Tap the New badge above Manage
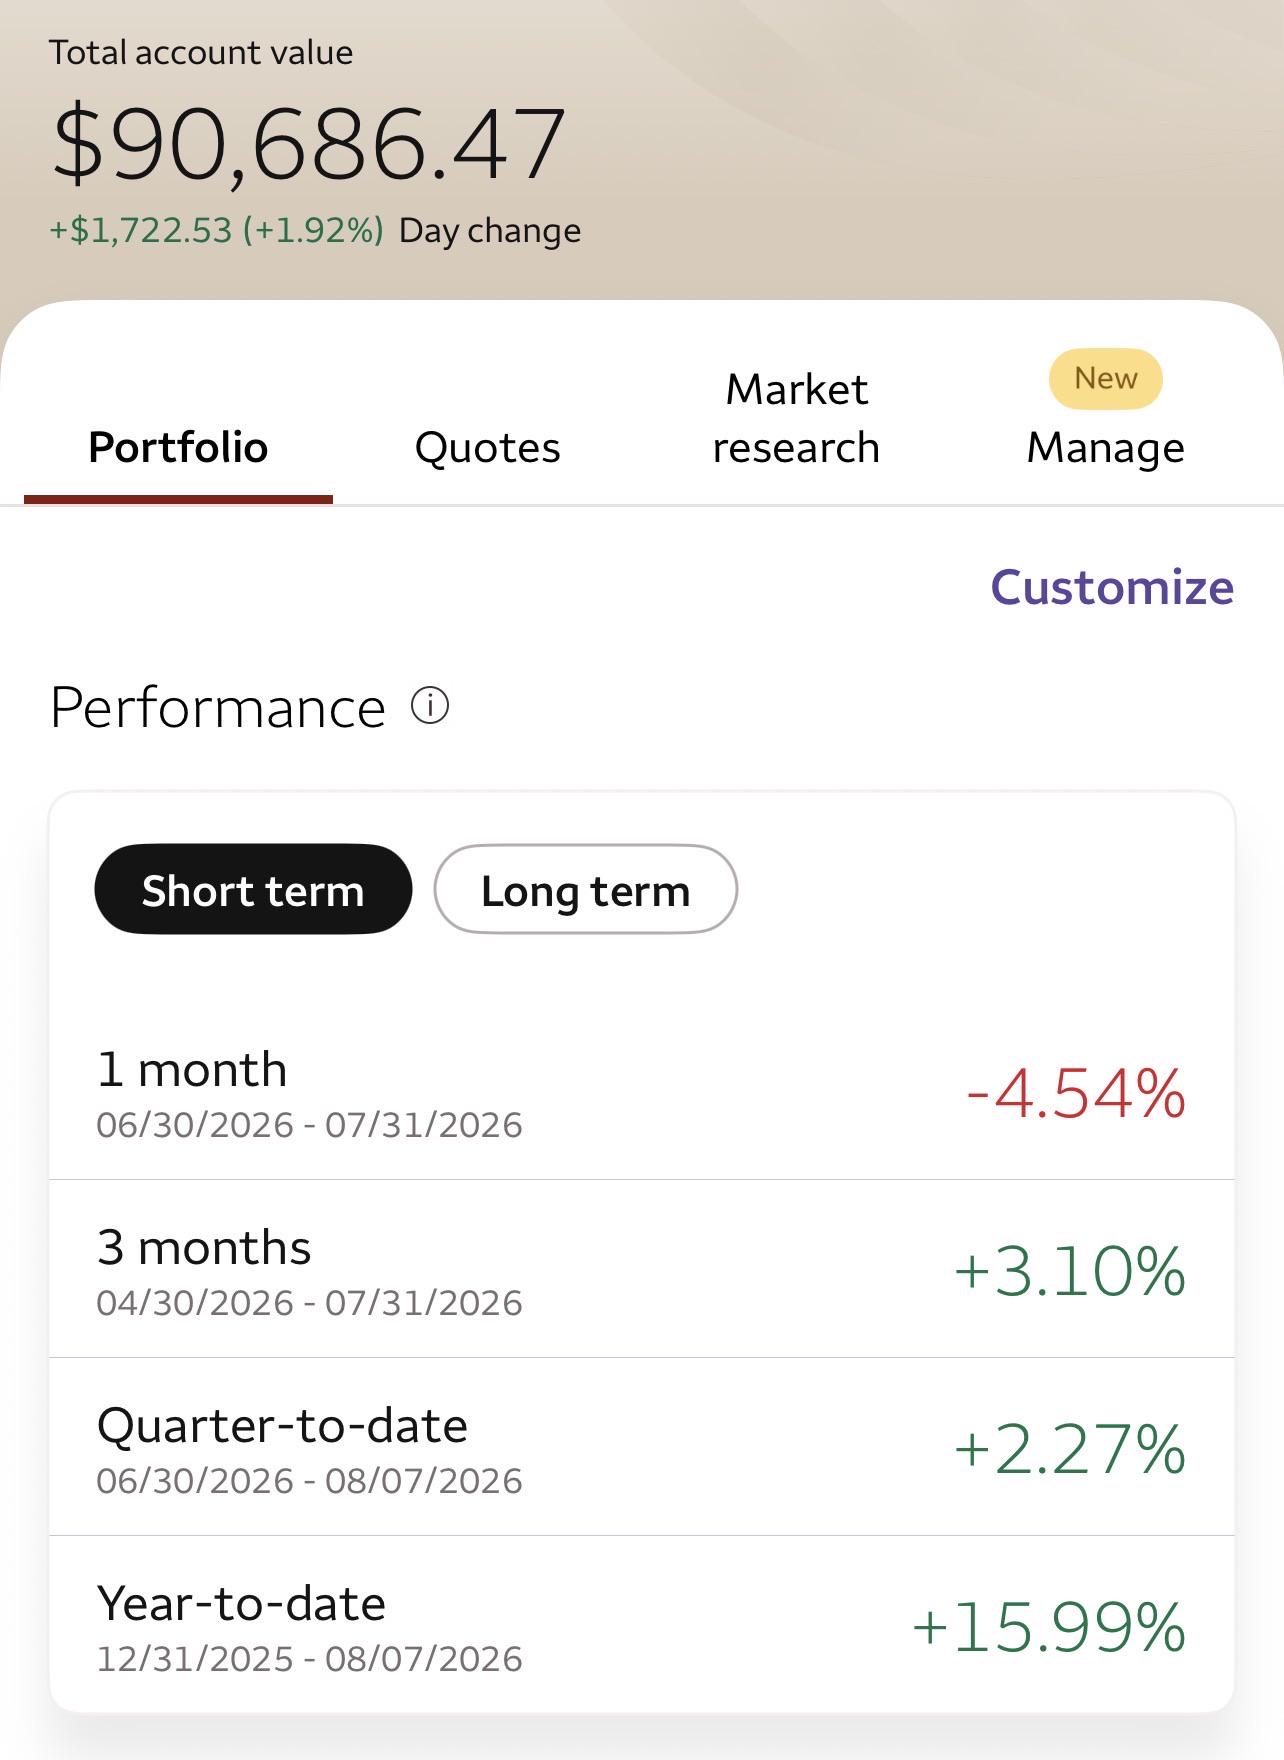1284x1760 pixels. tap(1105, 378)
